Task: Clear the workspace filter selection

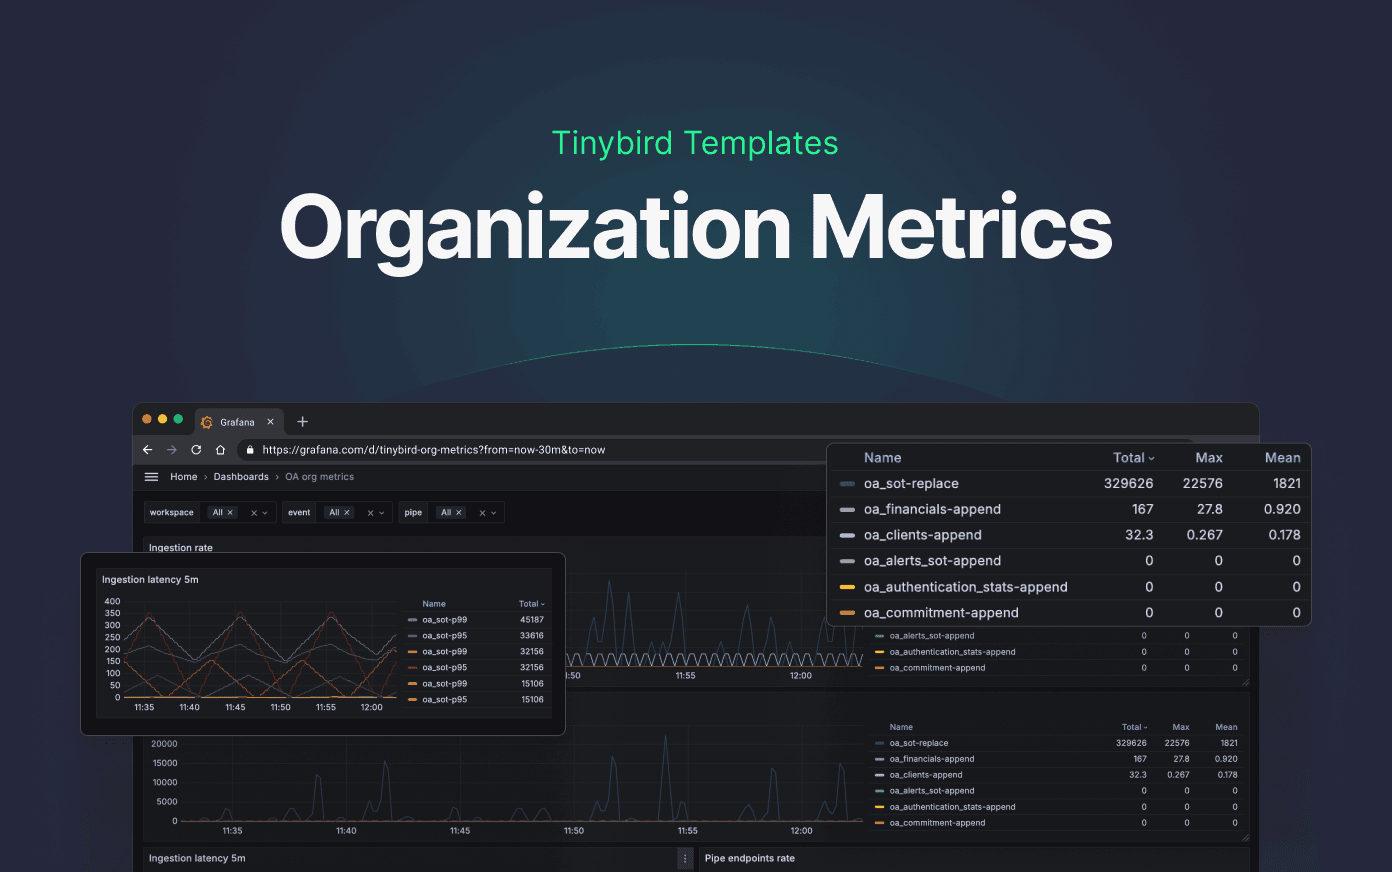Action: pos(254,513)
